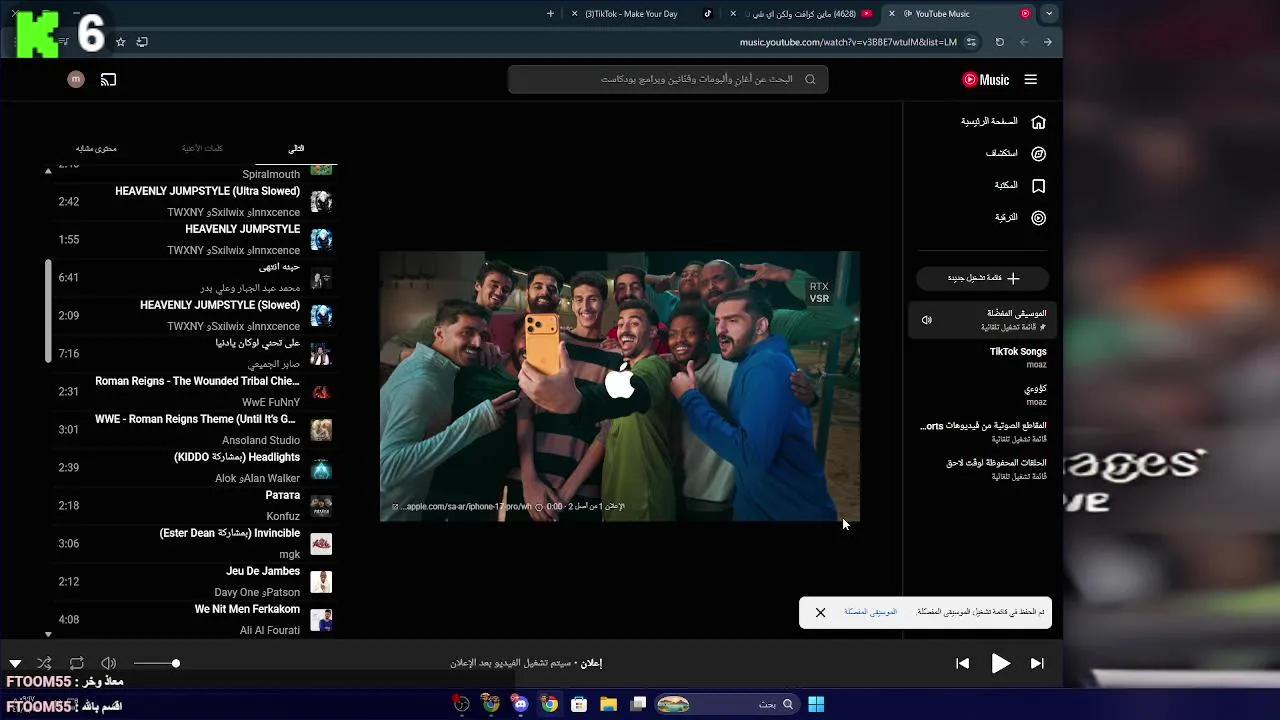Switch to the Related content tab
Viewport: 1280px width, 720px height.
[x=96, y=148]
